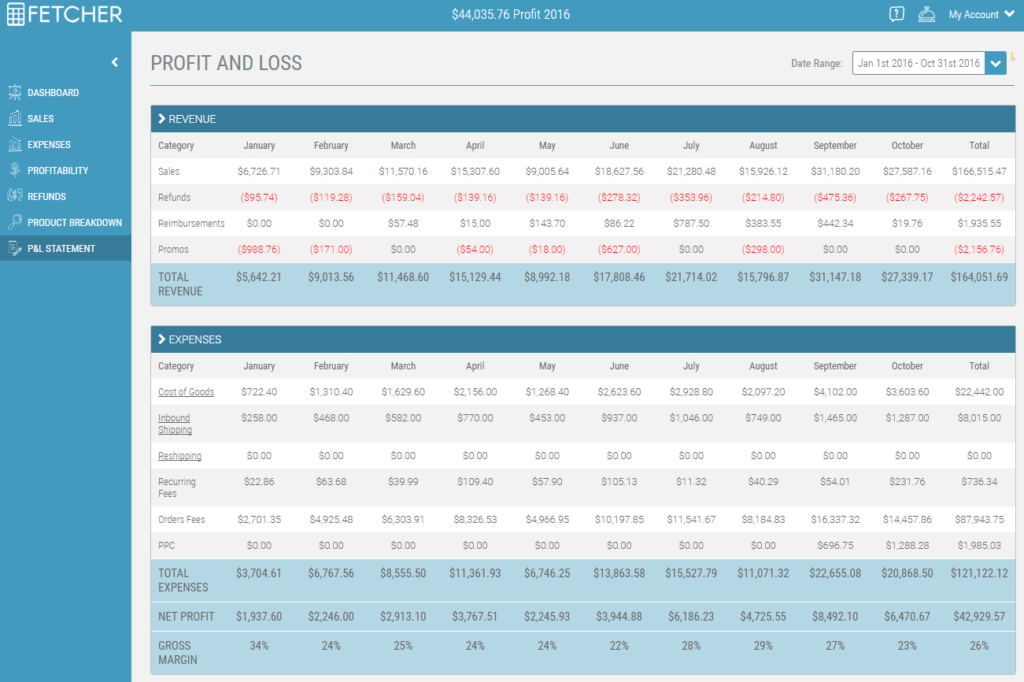1024x682 pixels.
Task: Click the Product Breakdown magnifier icon
Action: tap(14, 222)
